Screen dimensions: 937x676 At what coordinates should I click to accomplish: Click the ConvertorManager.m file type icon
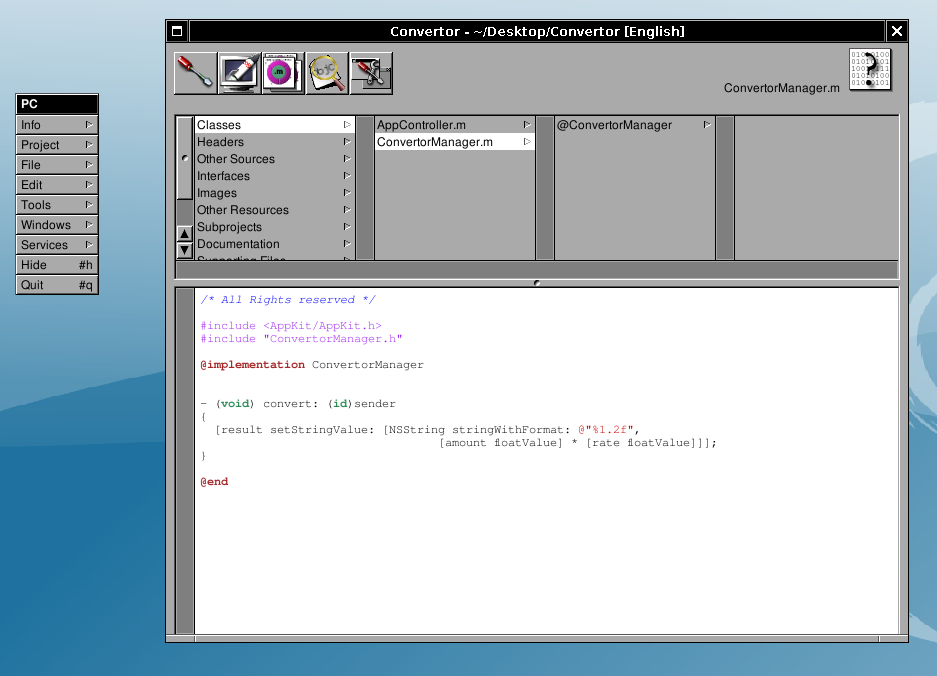click(x=869, y=69)
